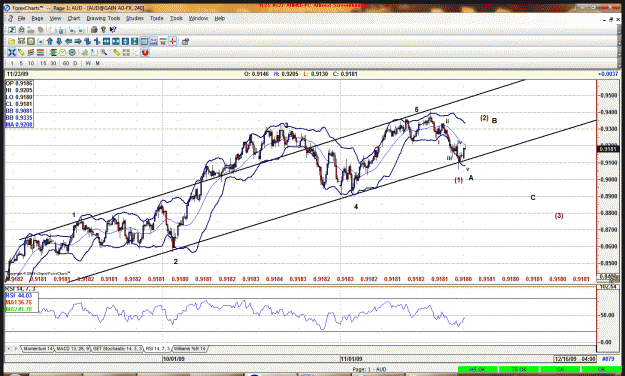625x376 pixels.
Task: Click the MA 0.9208 legend entry
Action: point(19,125)
